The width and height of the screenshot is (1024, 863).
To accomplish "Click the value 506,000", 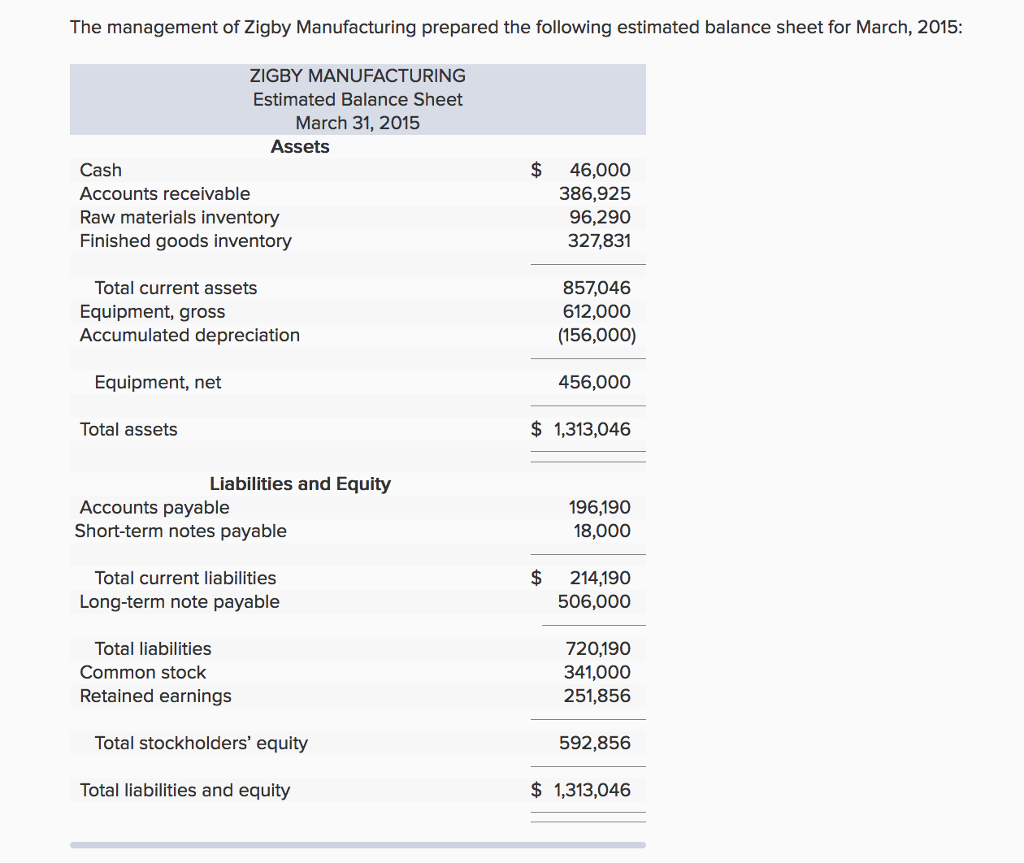I will [x=594, y=602].
